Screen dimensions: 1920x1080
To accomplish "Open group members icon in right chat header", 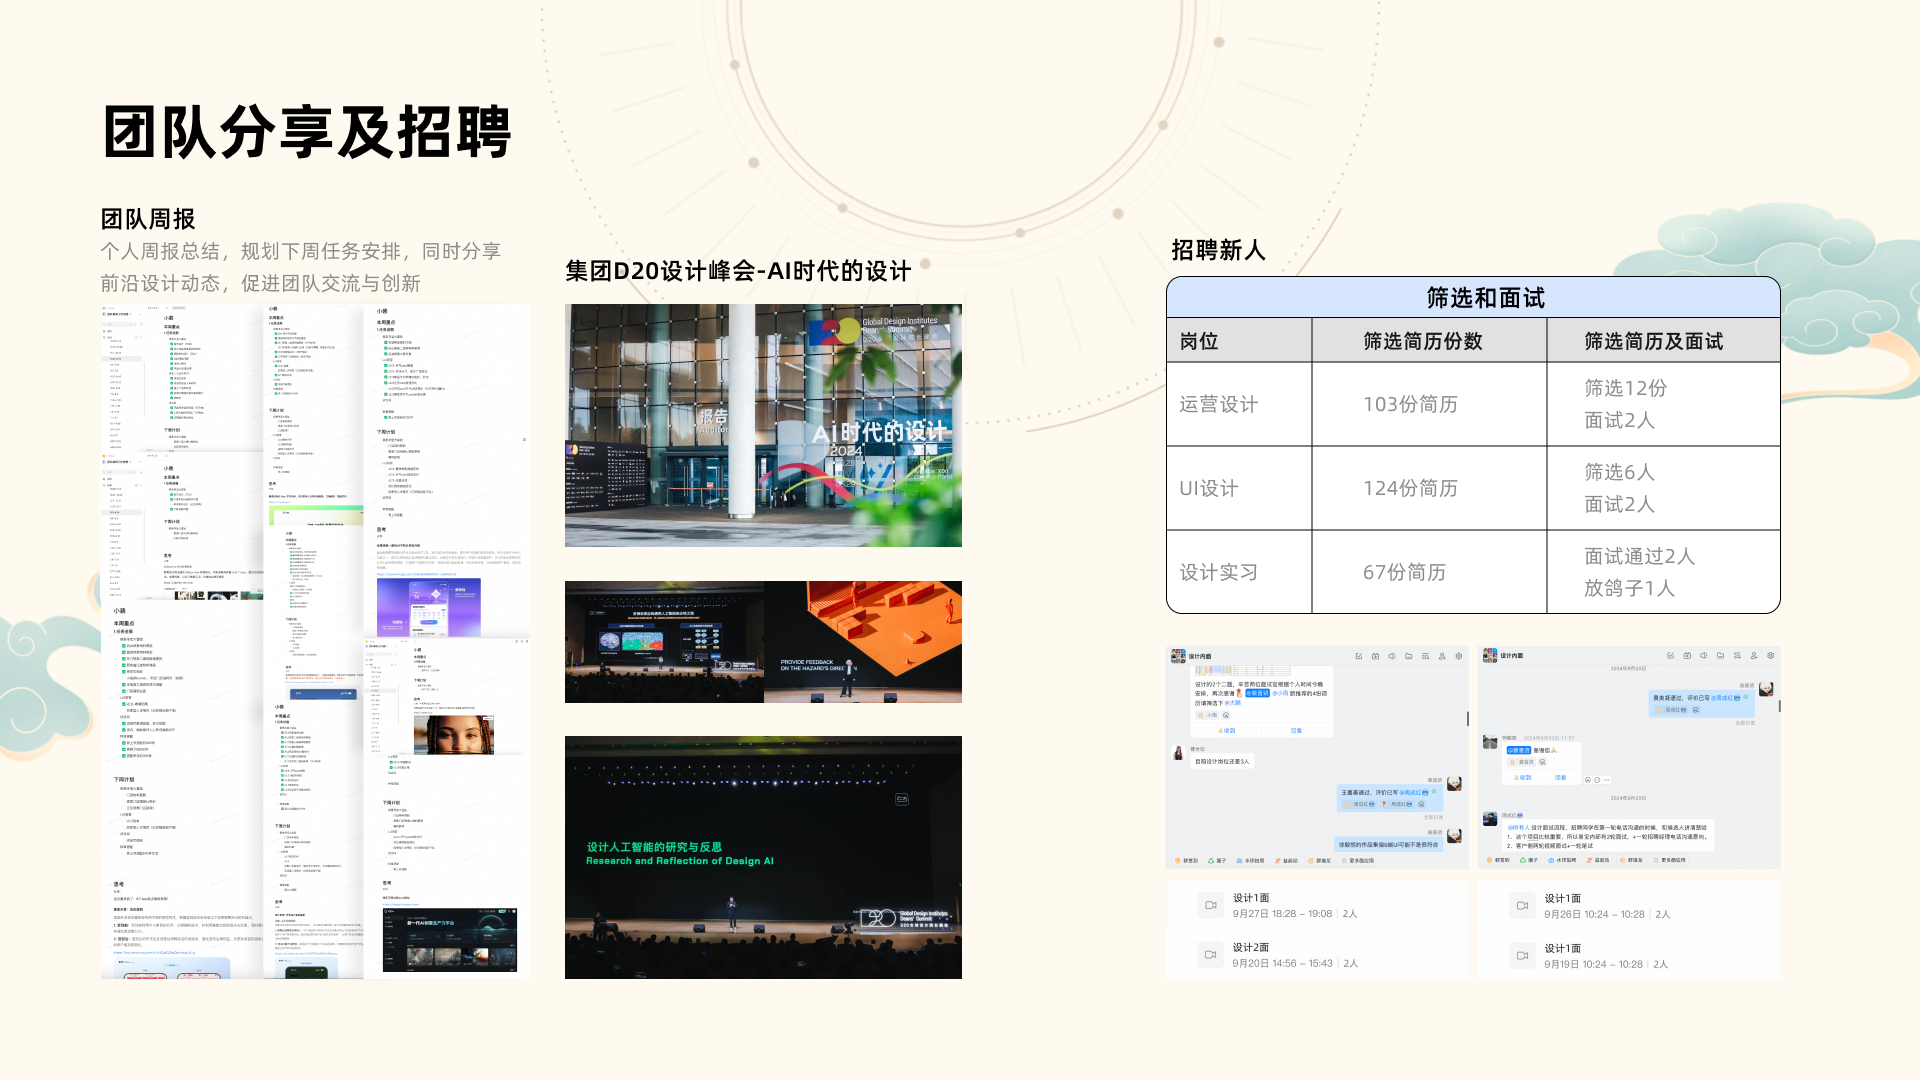I will coord(1754,655).
